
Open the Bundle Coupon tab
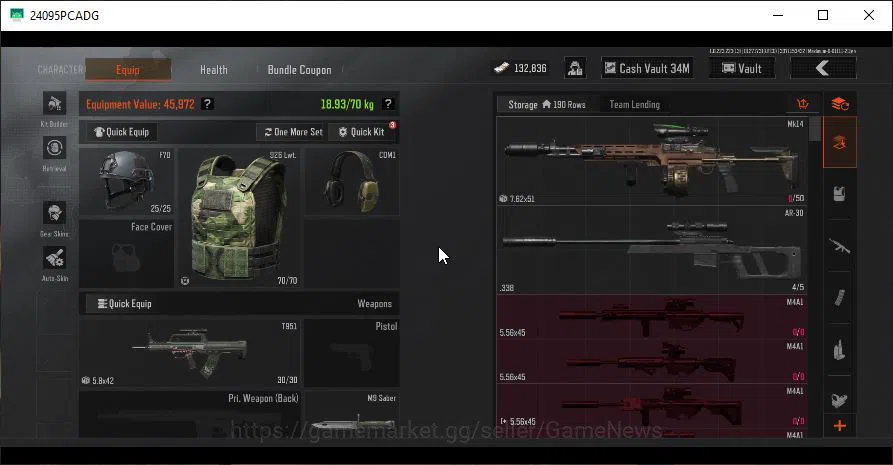pyautogui.click(x=300, y=70)
